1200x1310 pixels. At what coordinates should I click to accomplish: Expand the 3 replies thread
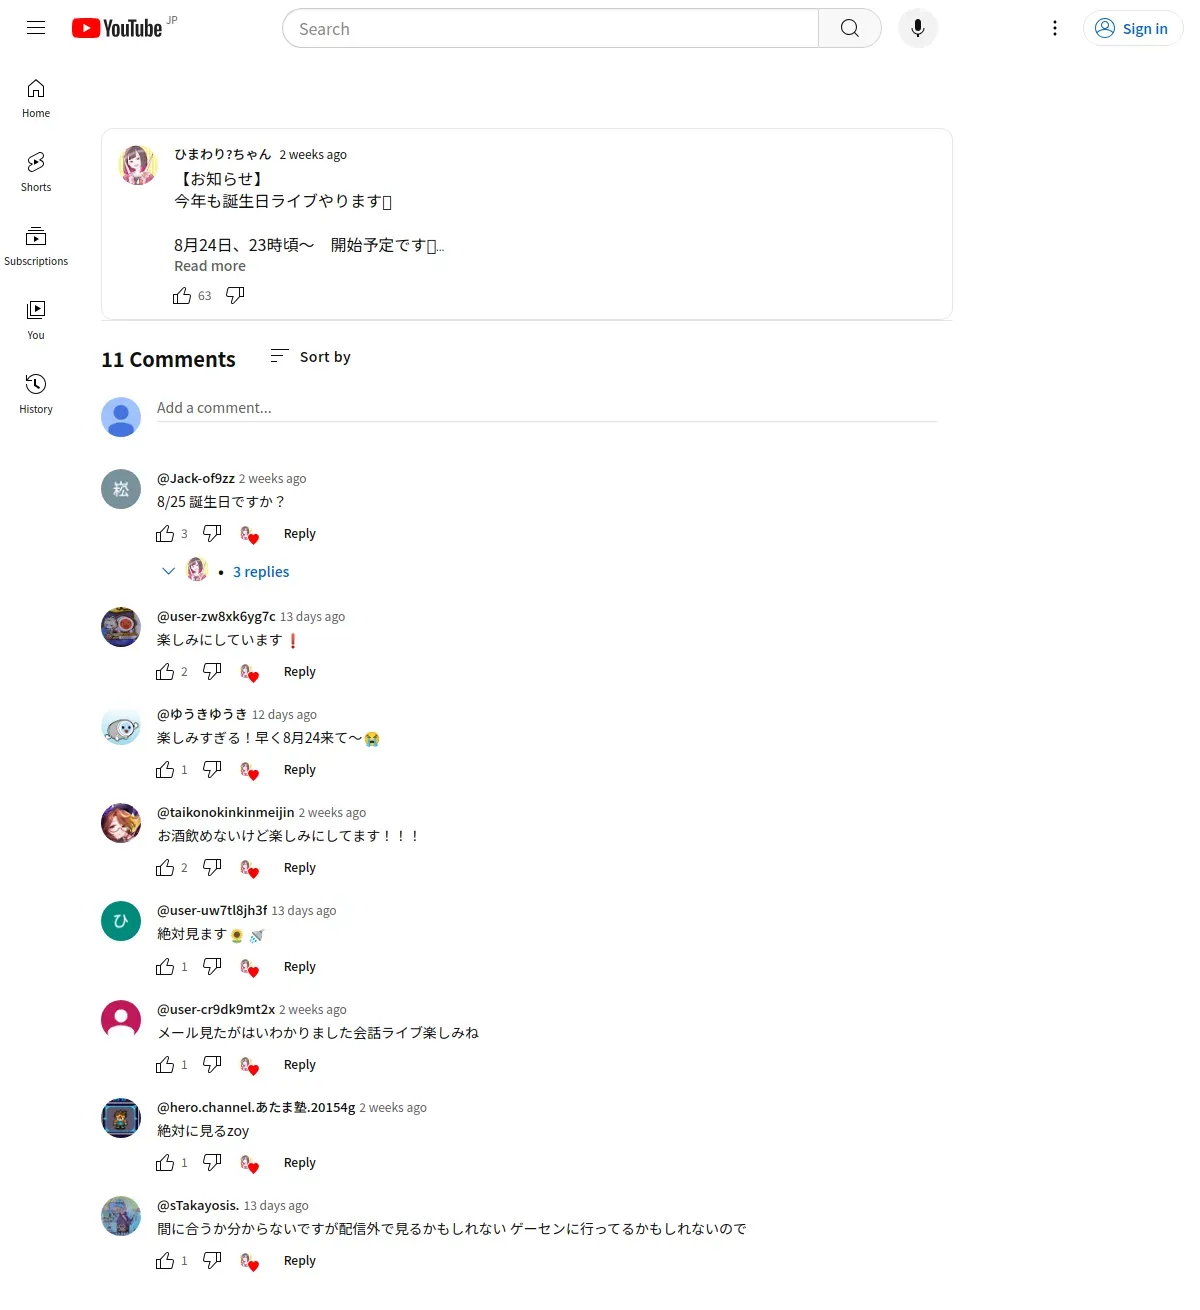tap(261, 572)
